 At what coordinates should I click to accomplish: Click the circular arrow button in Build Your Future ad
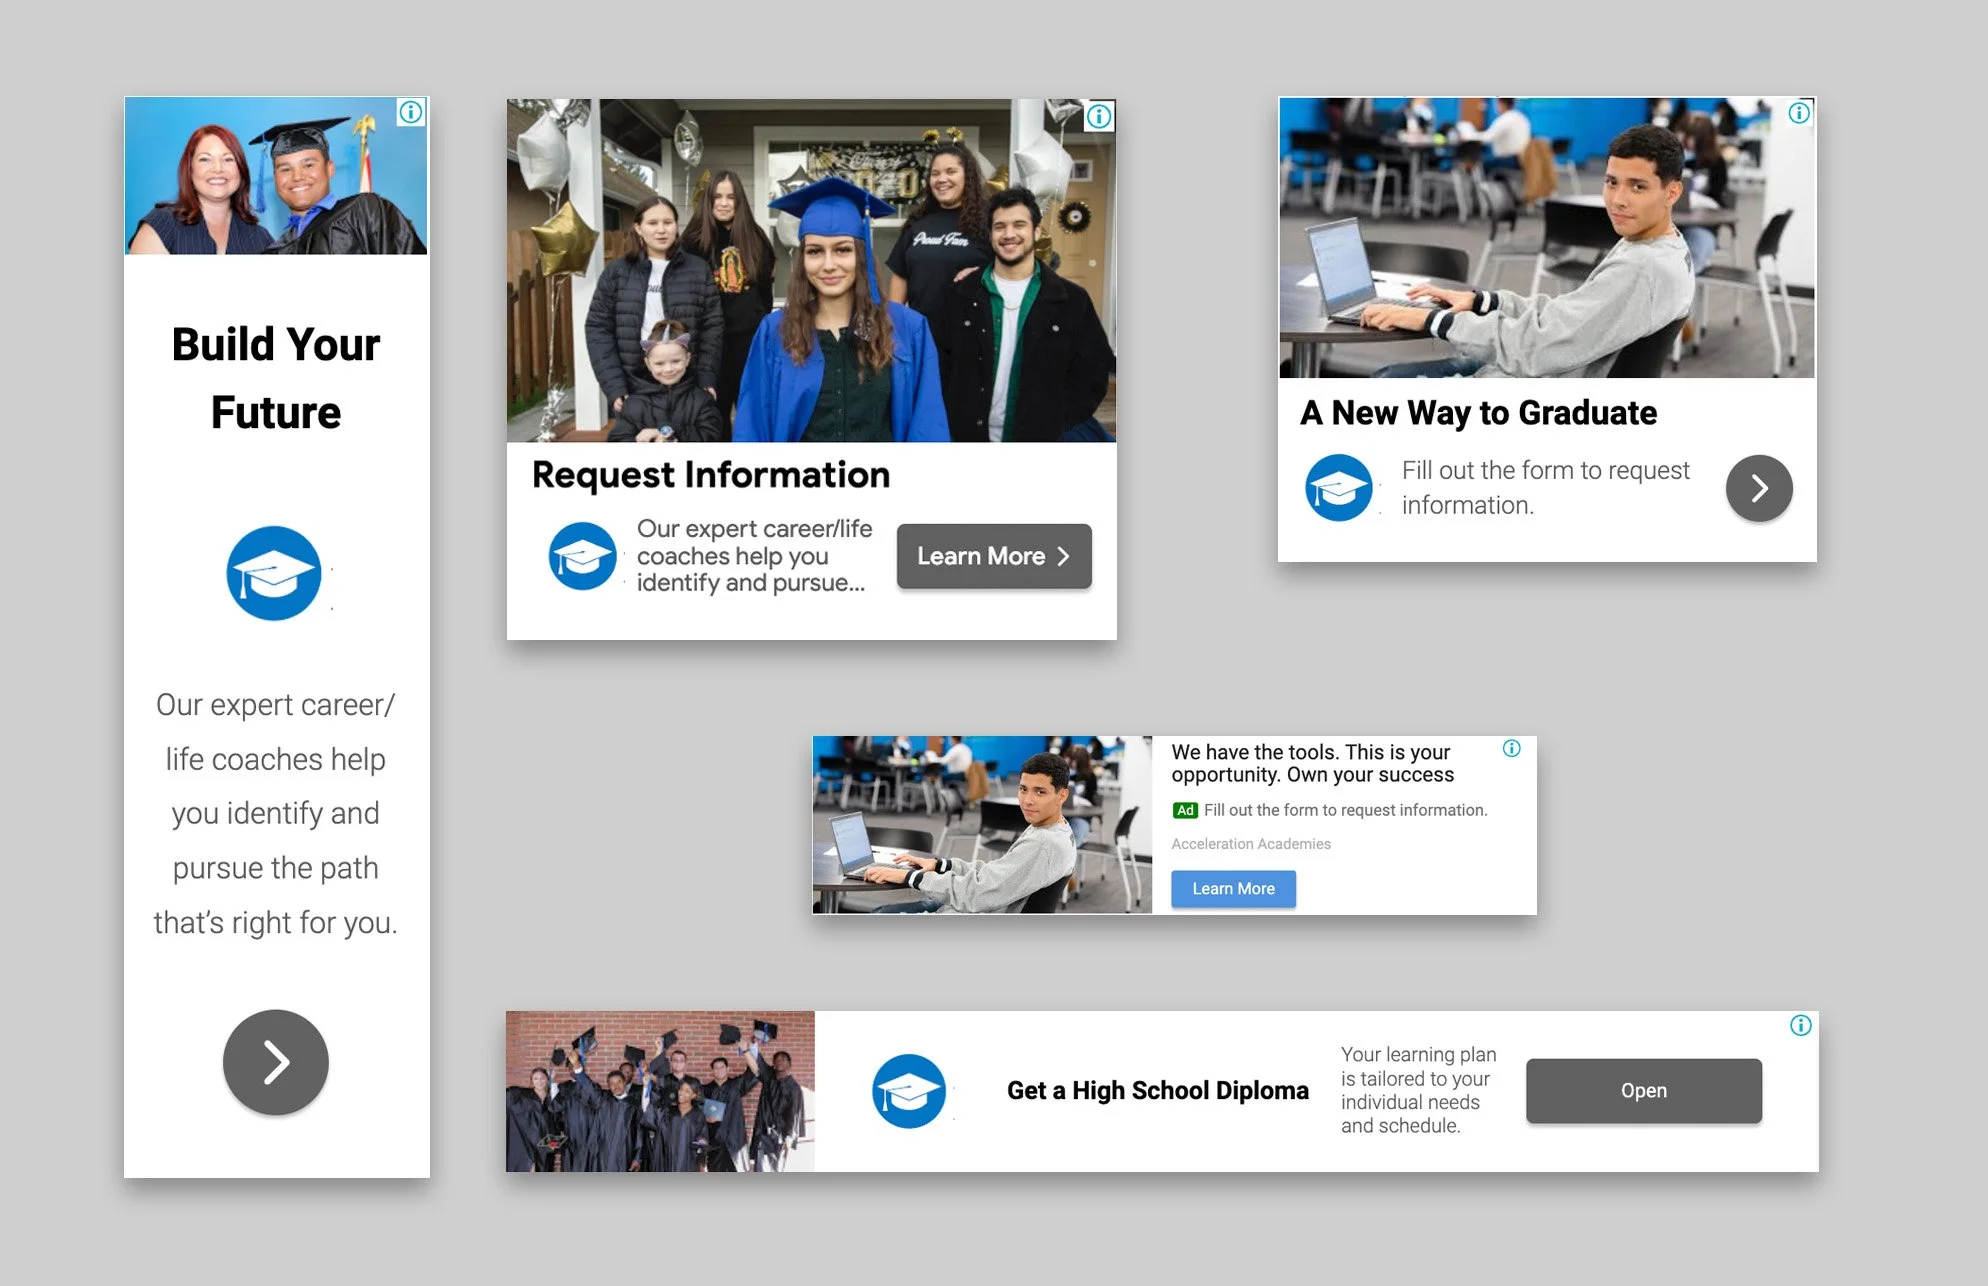pos(275,1063)
